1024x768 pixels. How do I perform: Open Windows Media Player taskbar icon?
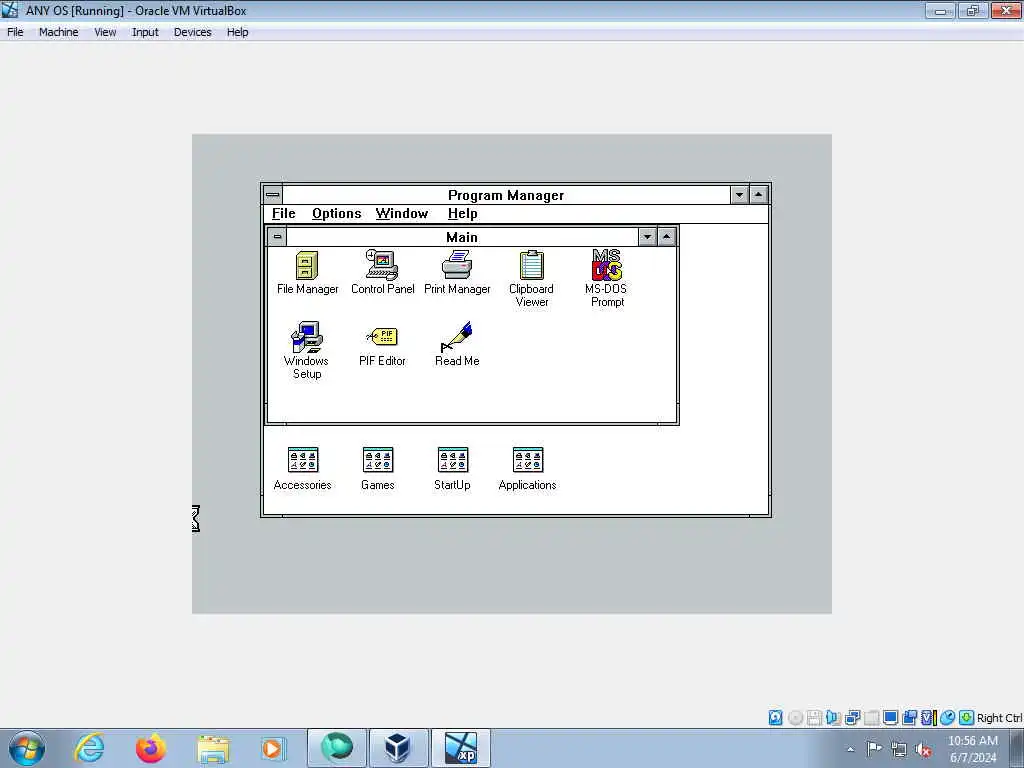click(x=272, y=748)
